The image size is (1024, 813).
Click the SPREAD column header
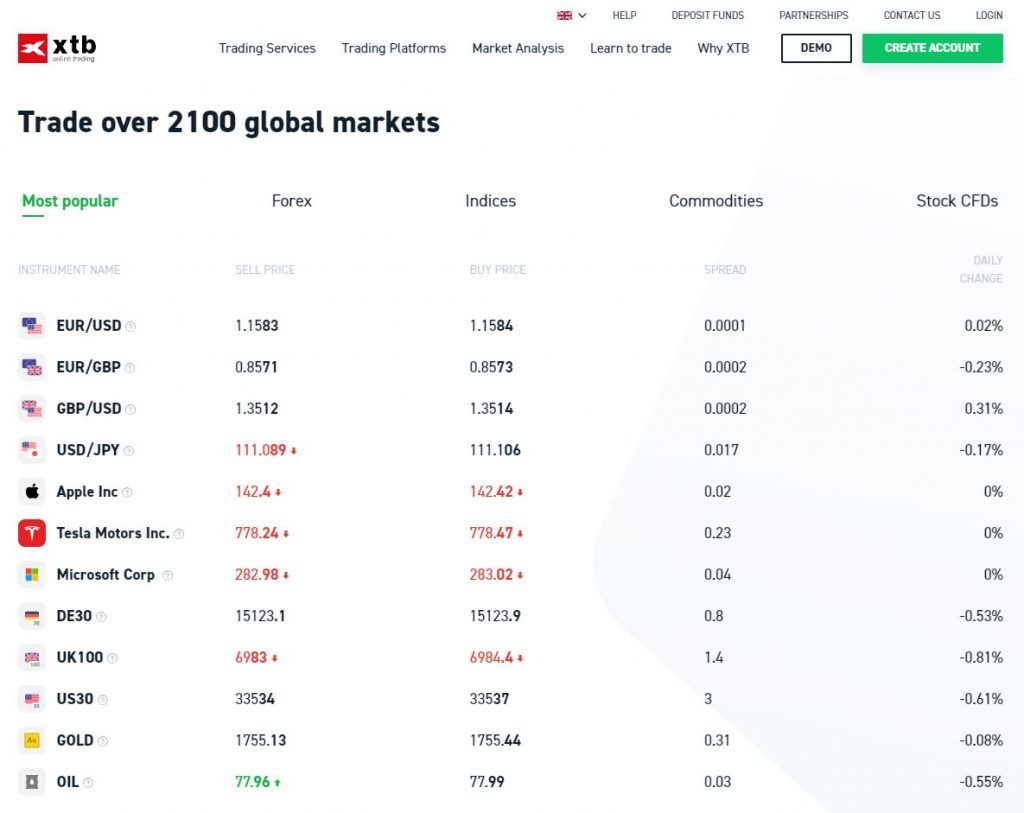click(725, 270)
